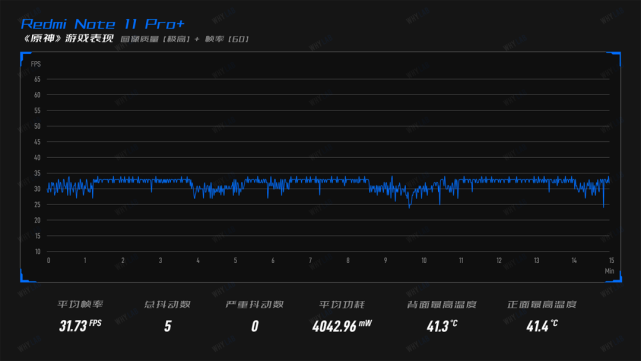Click the 'FPS' y-axis unit label

(36, 64)
